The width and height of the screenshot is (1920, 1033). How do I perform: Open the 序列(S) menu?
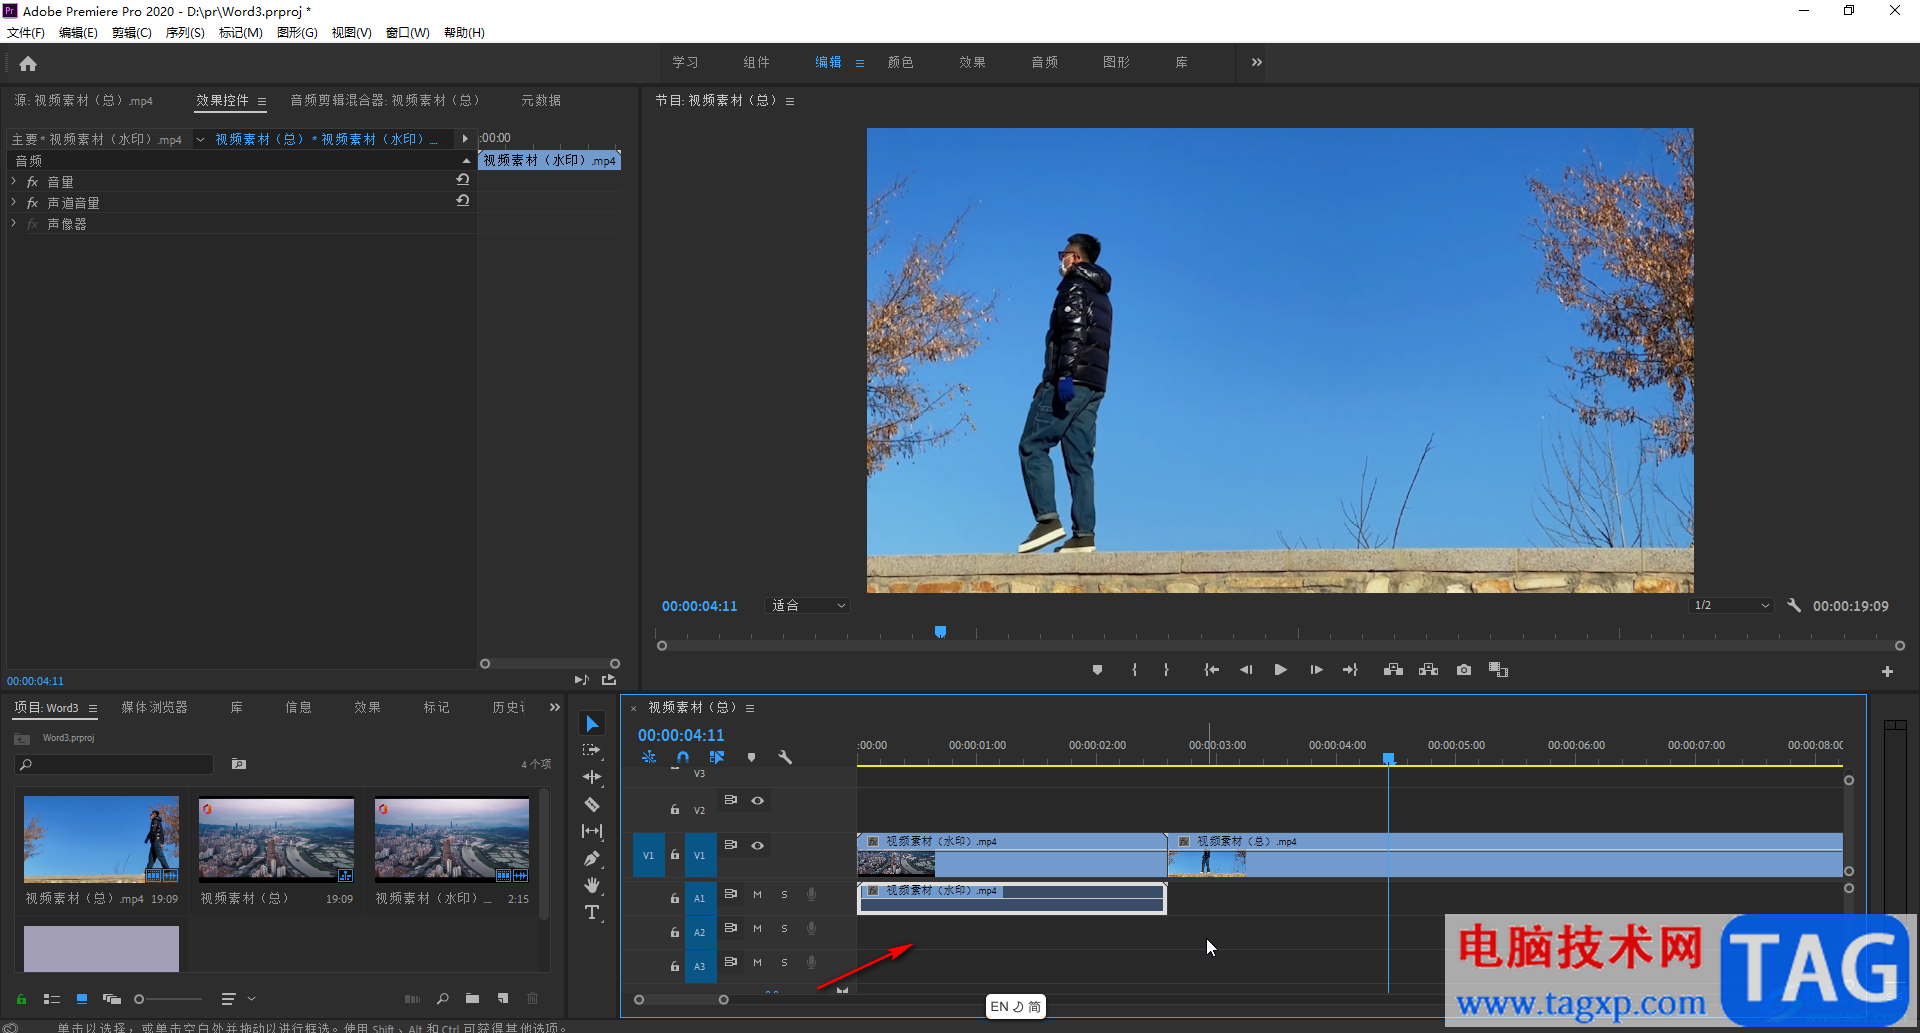click(x=185, y=32)
